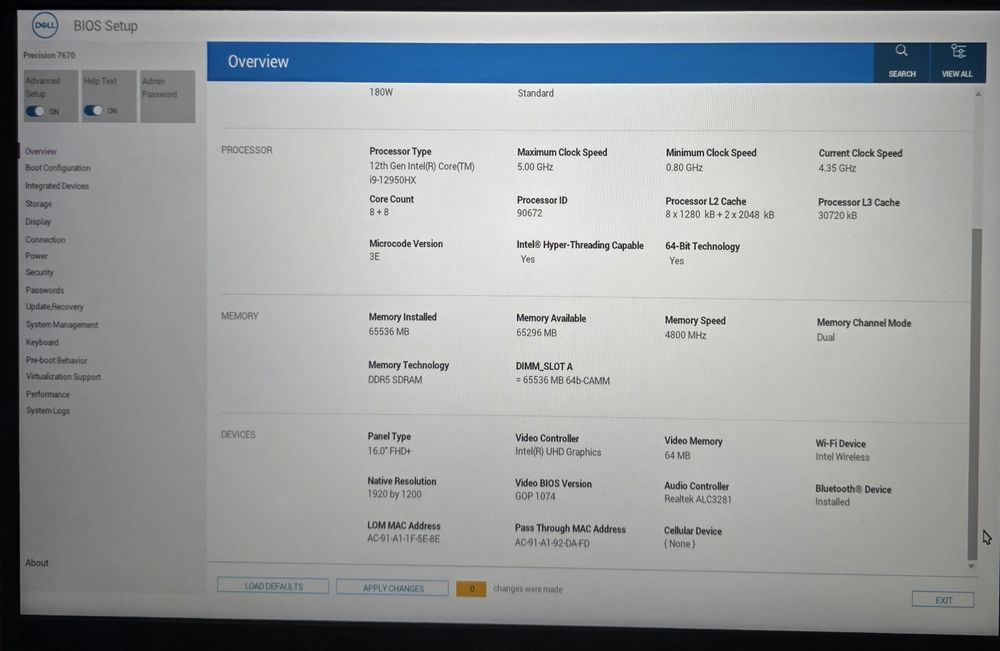This screenshot has height=651, width=1000.
Task: Open the Connection section
Action: 45,240
